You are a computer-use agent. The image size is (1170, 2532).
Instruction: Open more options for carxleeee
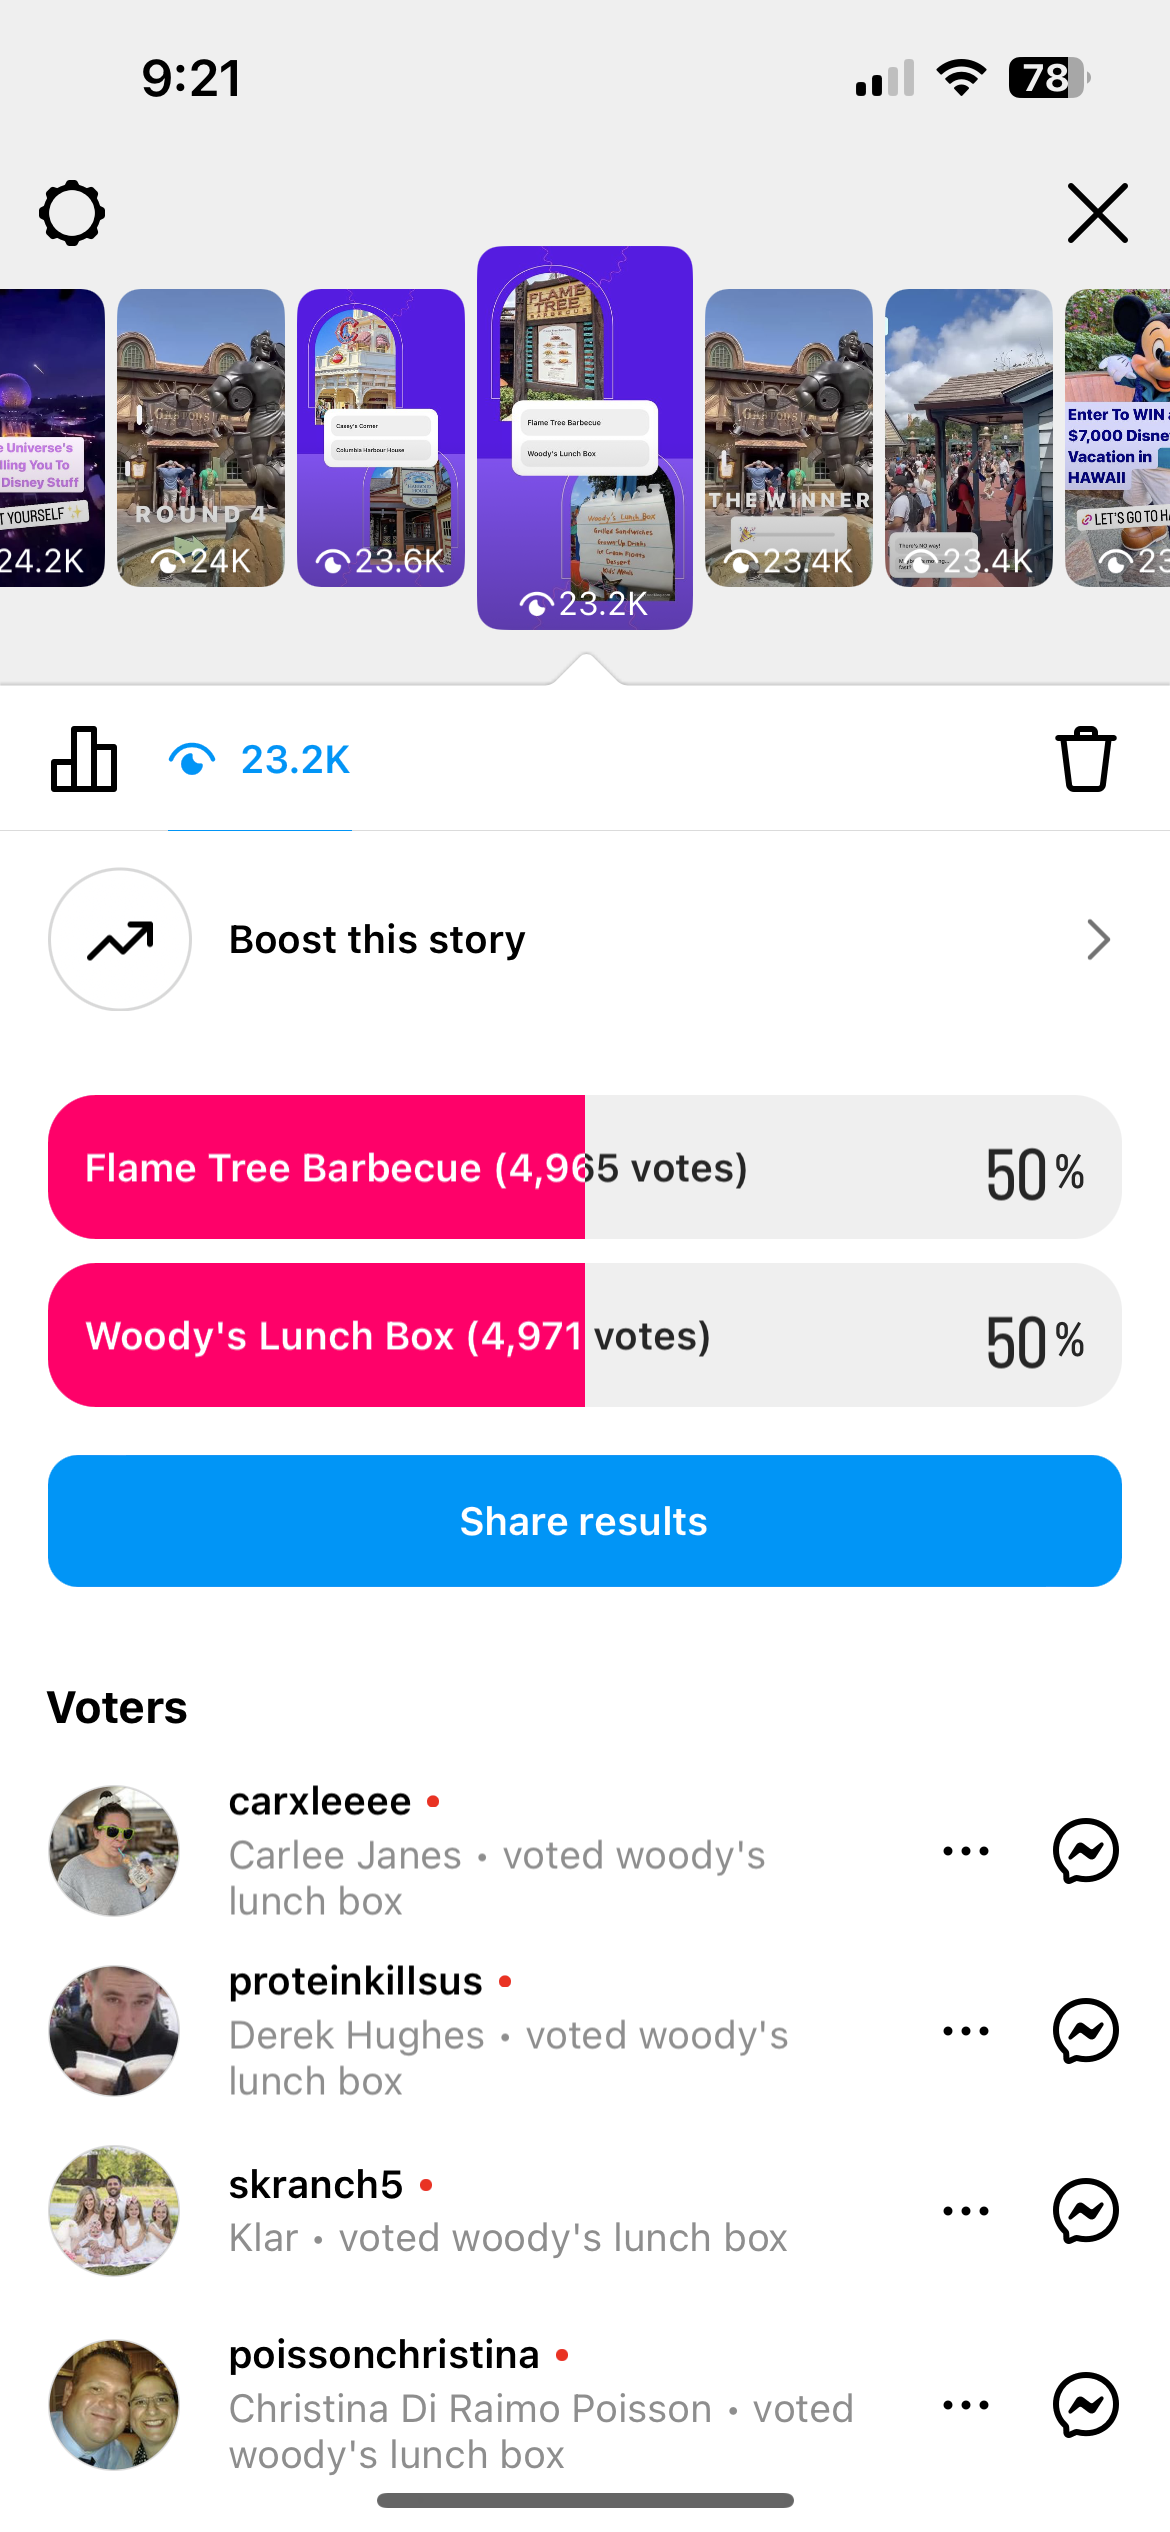(966, 1851)
